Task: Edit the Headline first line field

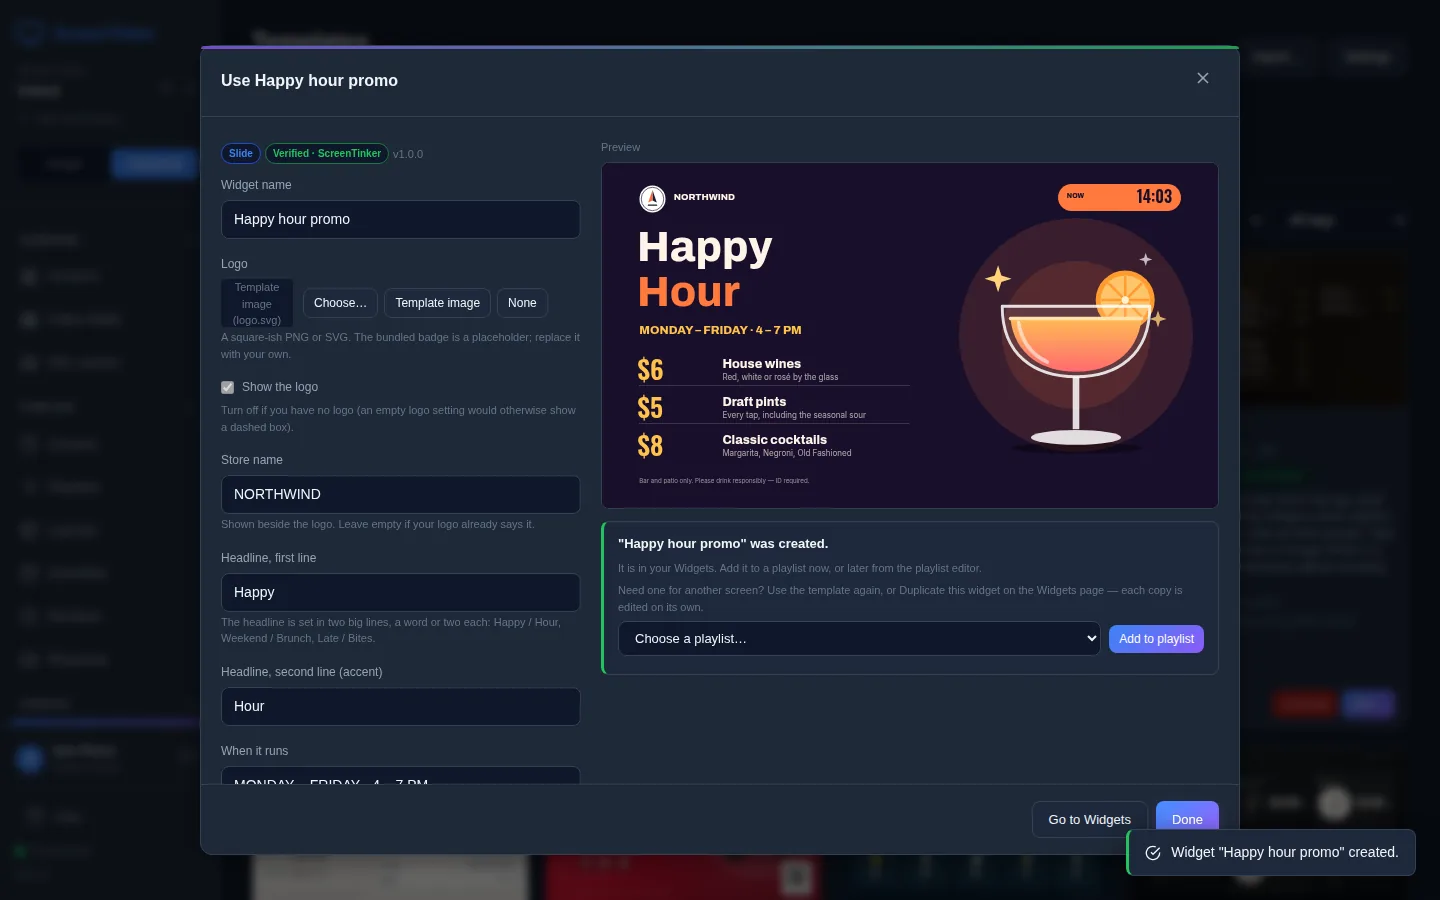Action: [400, 592]
